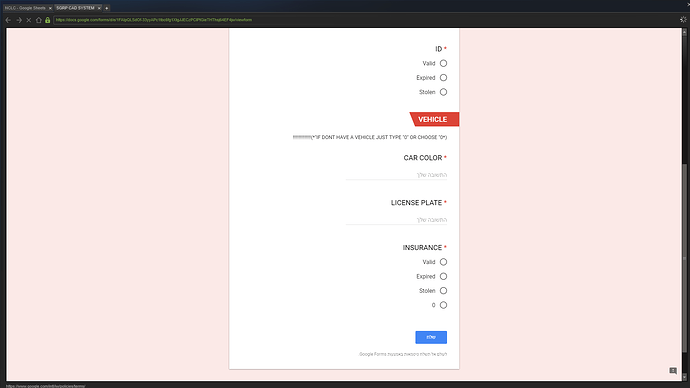
Task: Close the SGRP CAD SYSTEM tab
Action: tap(99, 8)
